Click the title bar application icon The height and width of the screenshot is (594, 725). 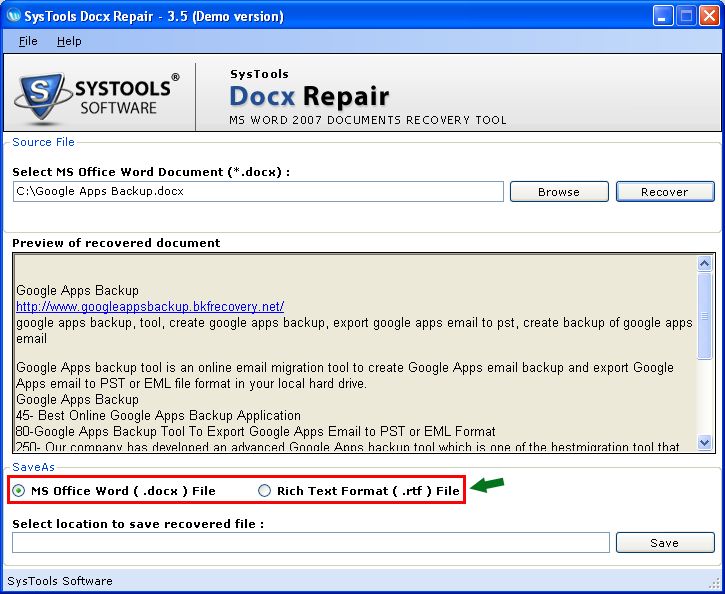[13, 16]
